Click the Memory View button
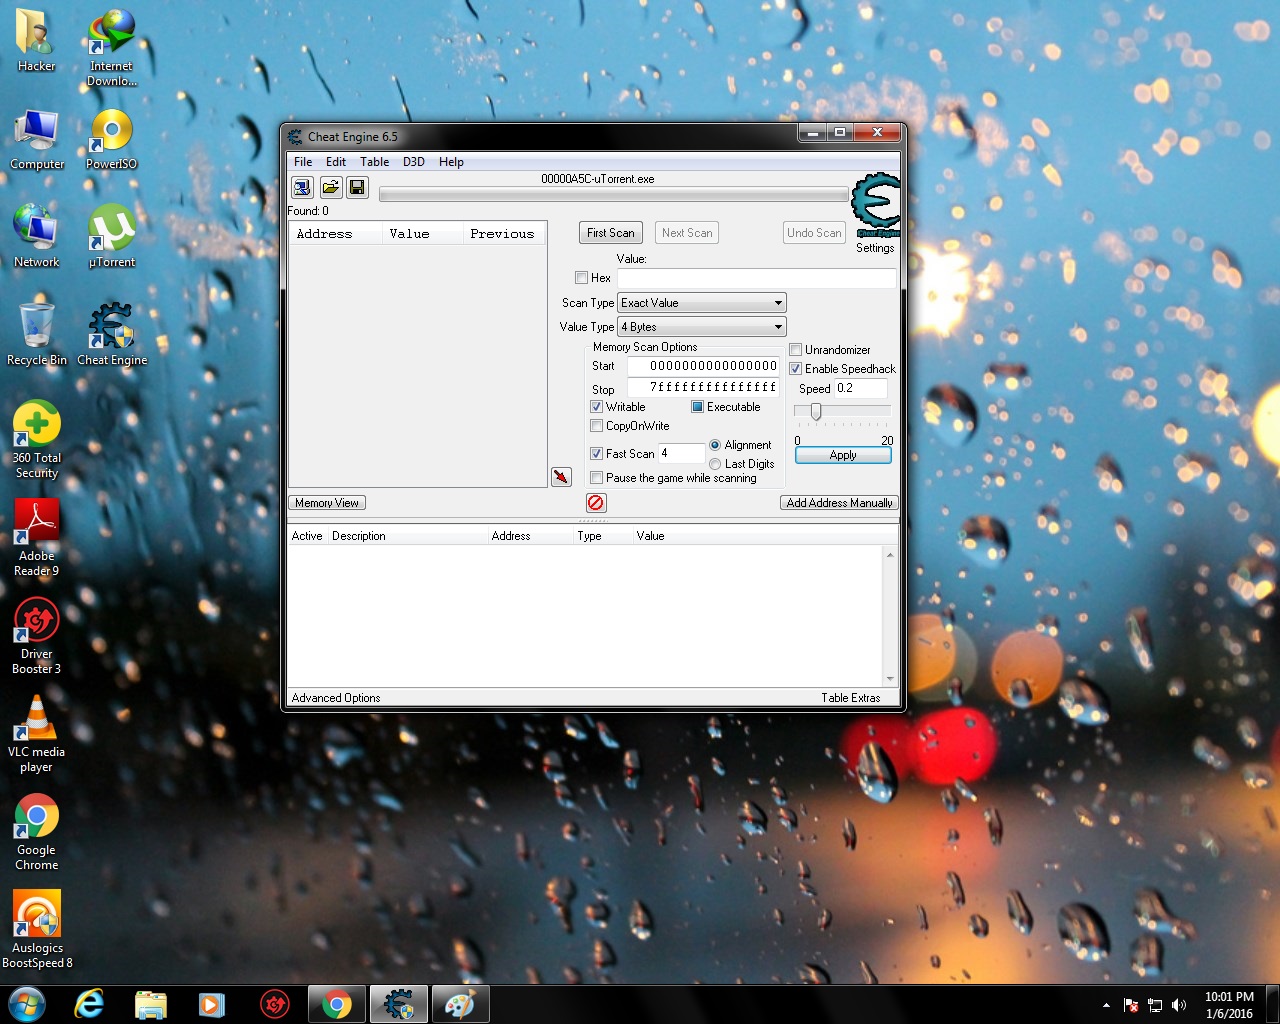 click(327, 503)
